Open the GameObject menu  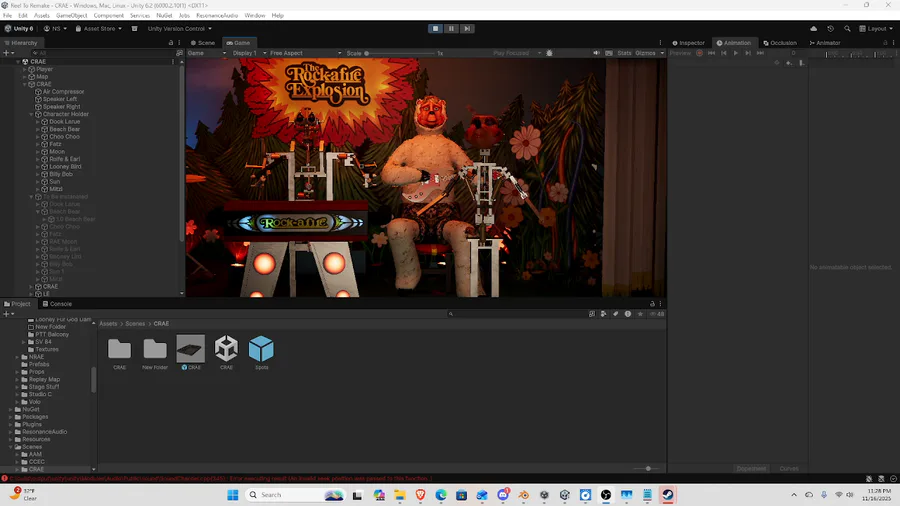pyautogui.click(x=72, y=15)
